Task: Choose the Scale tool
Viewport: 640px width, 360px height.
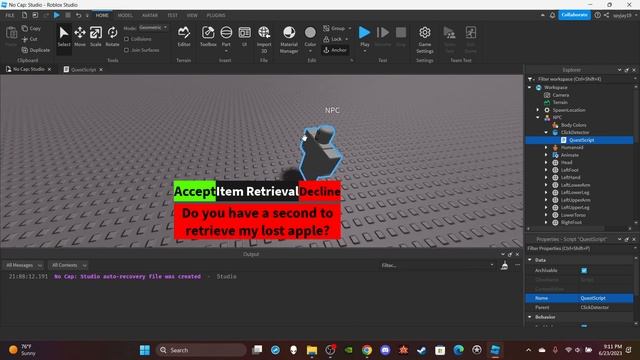Action: click(96, 36)
